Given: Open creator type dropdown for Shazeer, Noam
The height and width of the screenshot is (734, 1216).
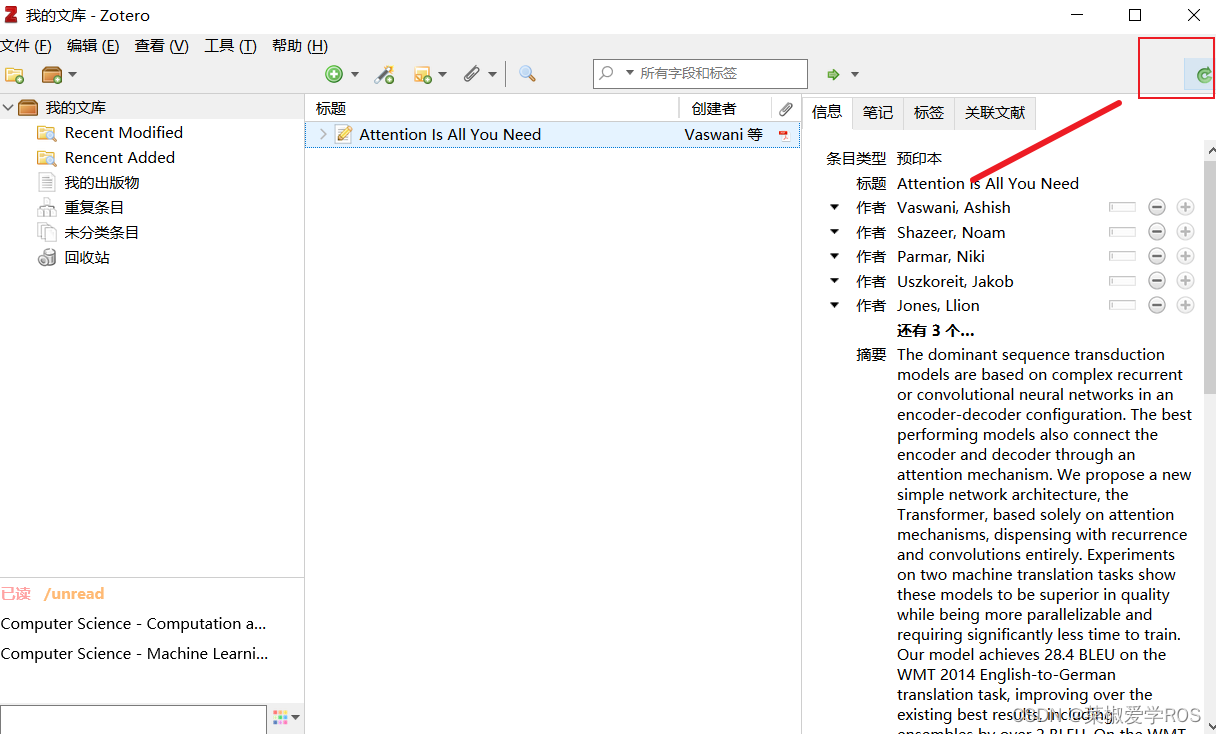Looking at the screenshot, I should [x=835, y=232].
